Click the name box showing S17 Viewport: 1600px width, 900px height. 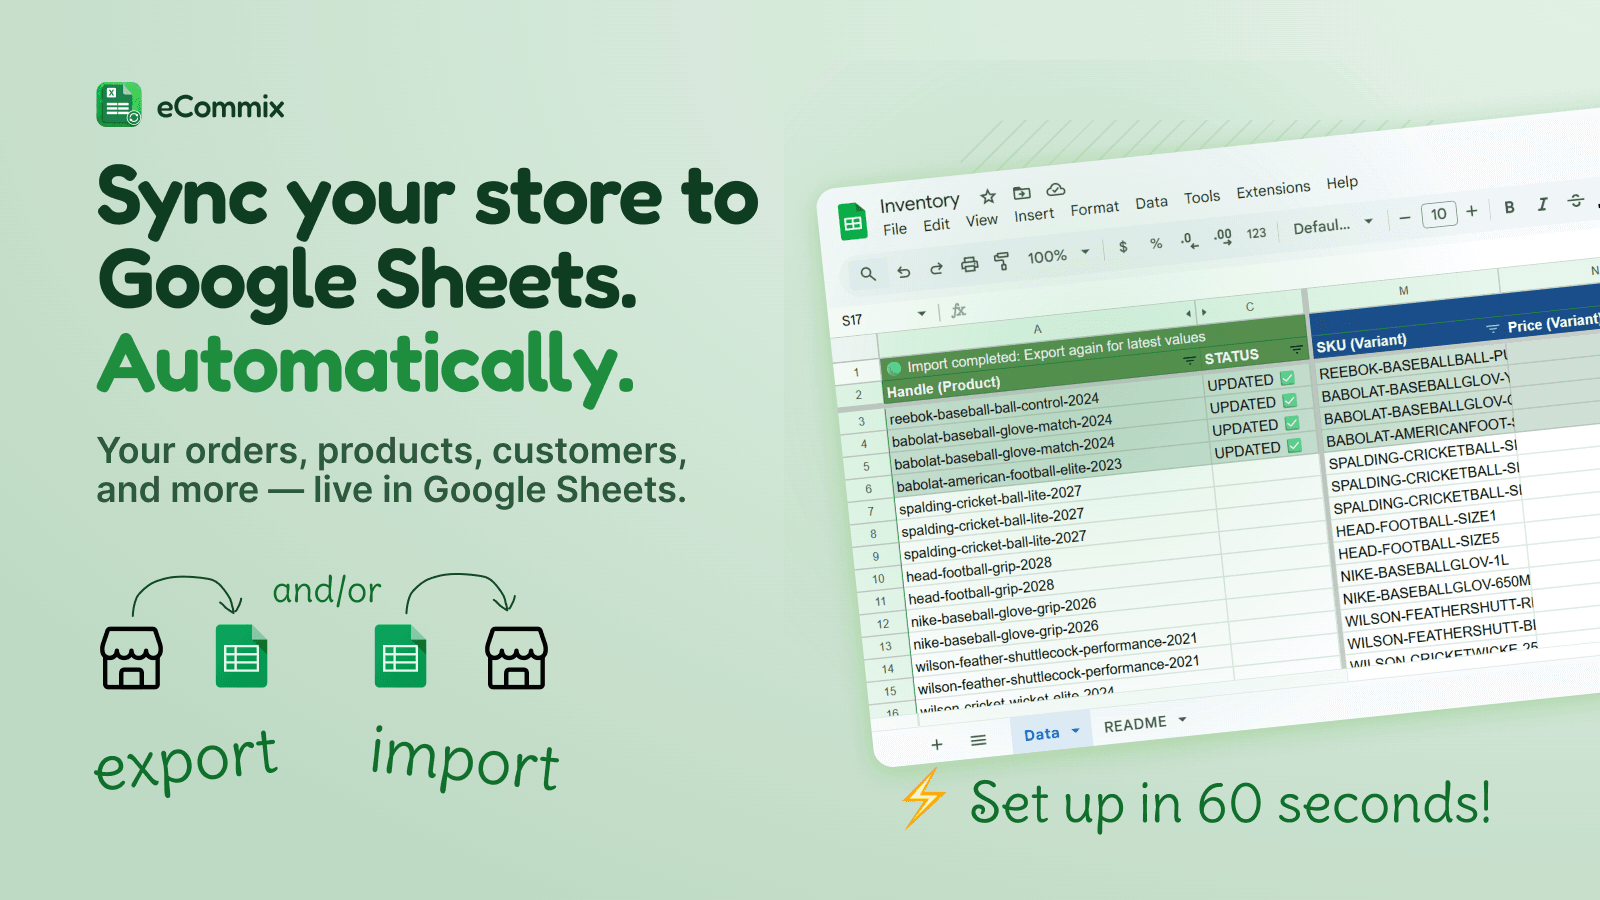coord(852,321)
